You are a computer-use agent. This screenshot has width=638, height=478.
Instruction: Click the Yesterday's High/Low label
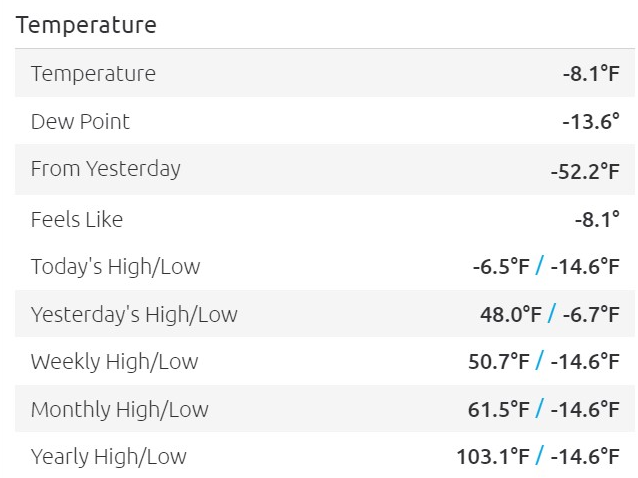point(134,314)
